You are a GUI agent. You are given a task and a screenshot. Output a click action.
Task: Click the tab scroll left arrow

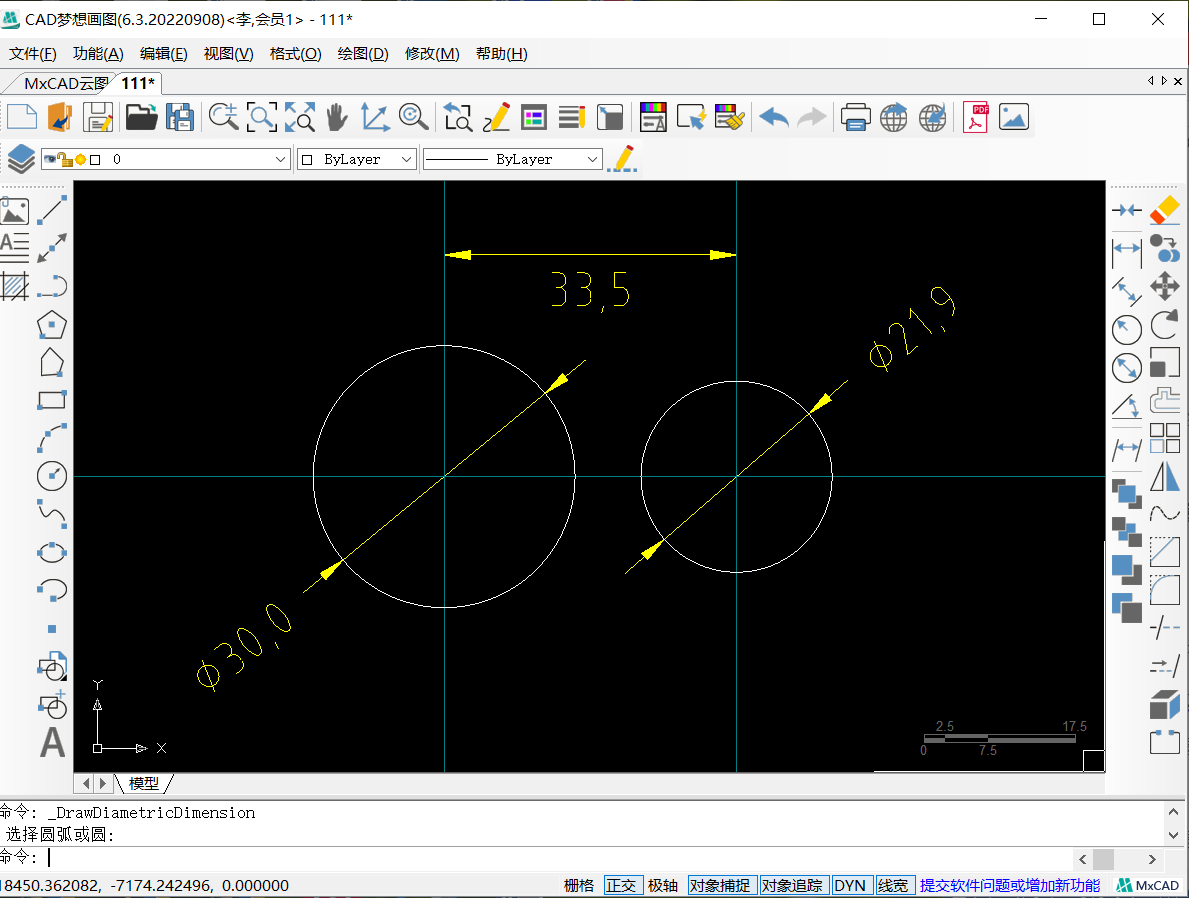pyautogui.click(x=1151, y=80)
